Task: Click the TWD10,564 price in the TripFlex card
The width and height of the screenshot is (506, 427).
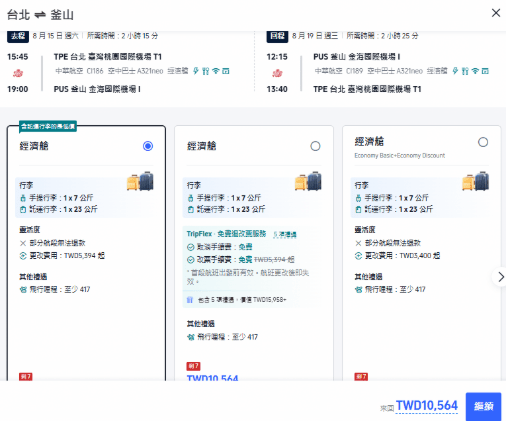Action: point(212,377)
